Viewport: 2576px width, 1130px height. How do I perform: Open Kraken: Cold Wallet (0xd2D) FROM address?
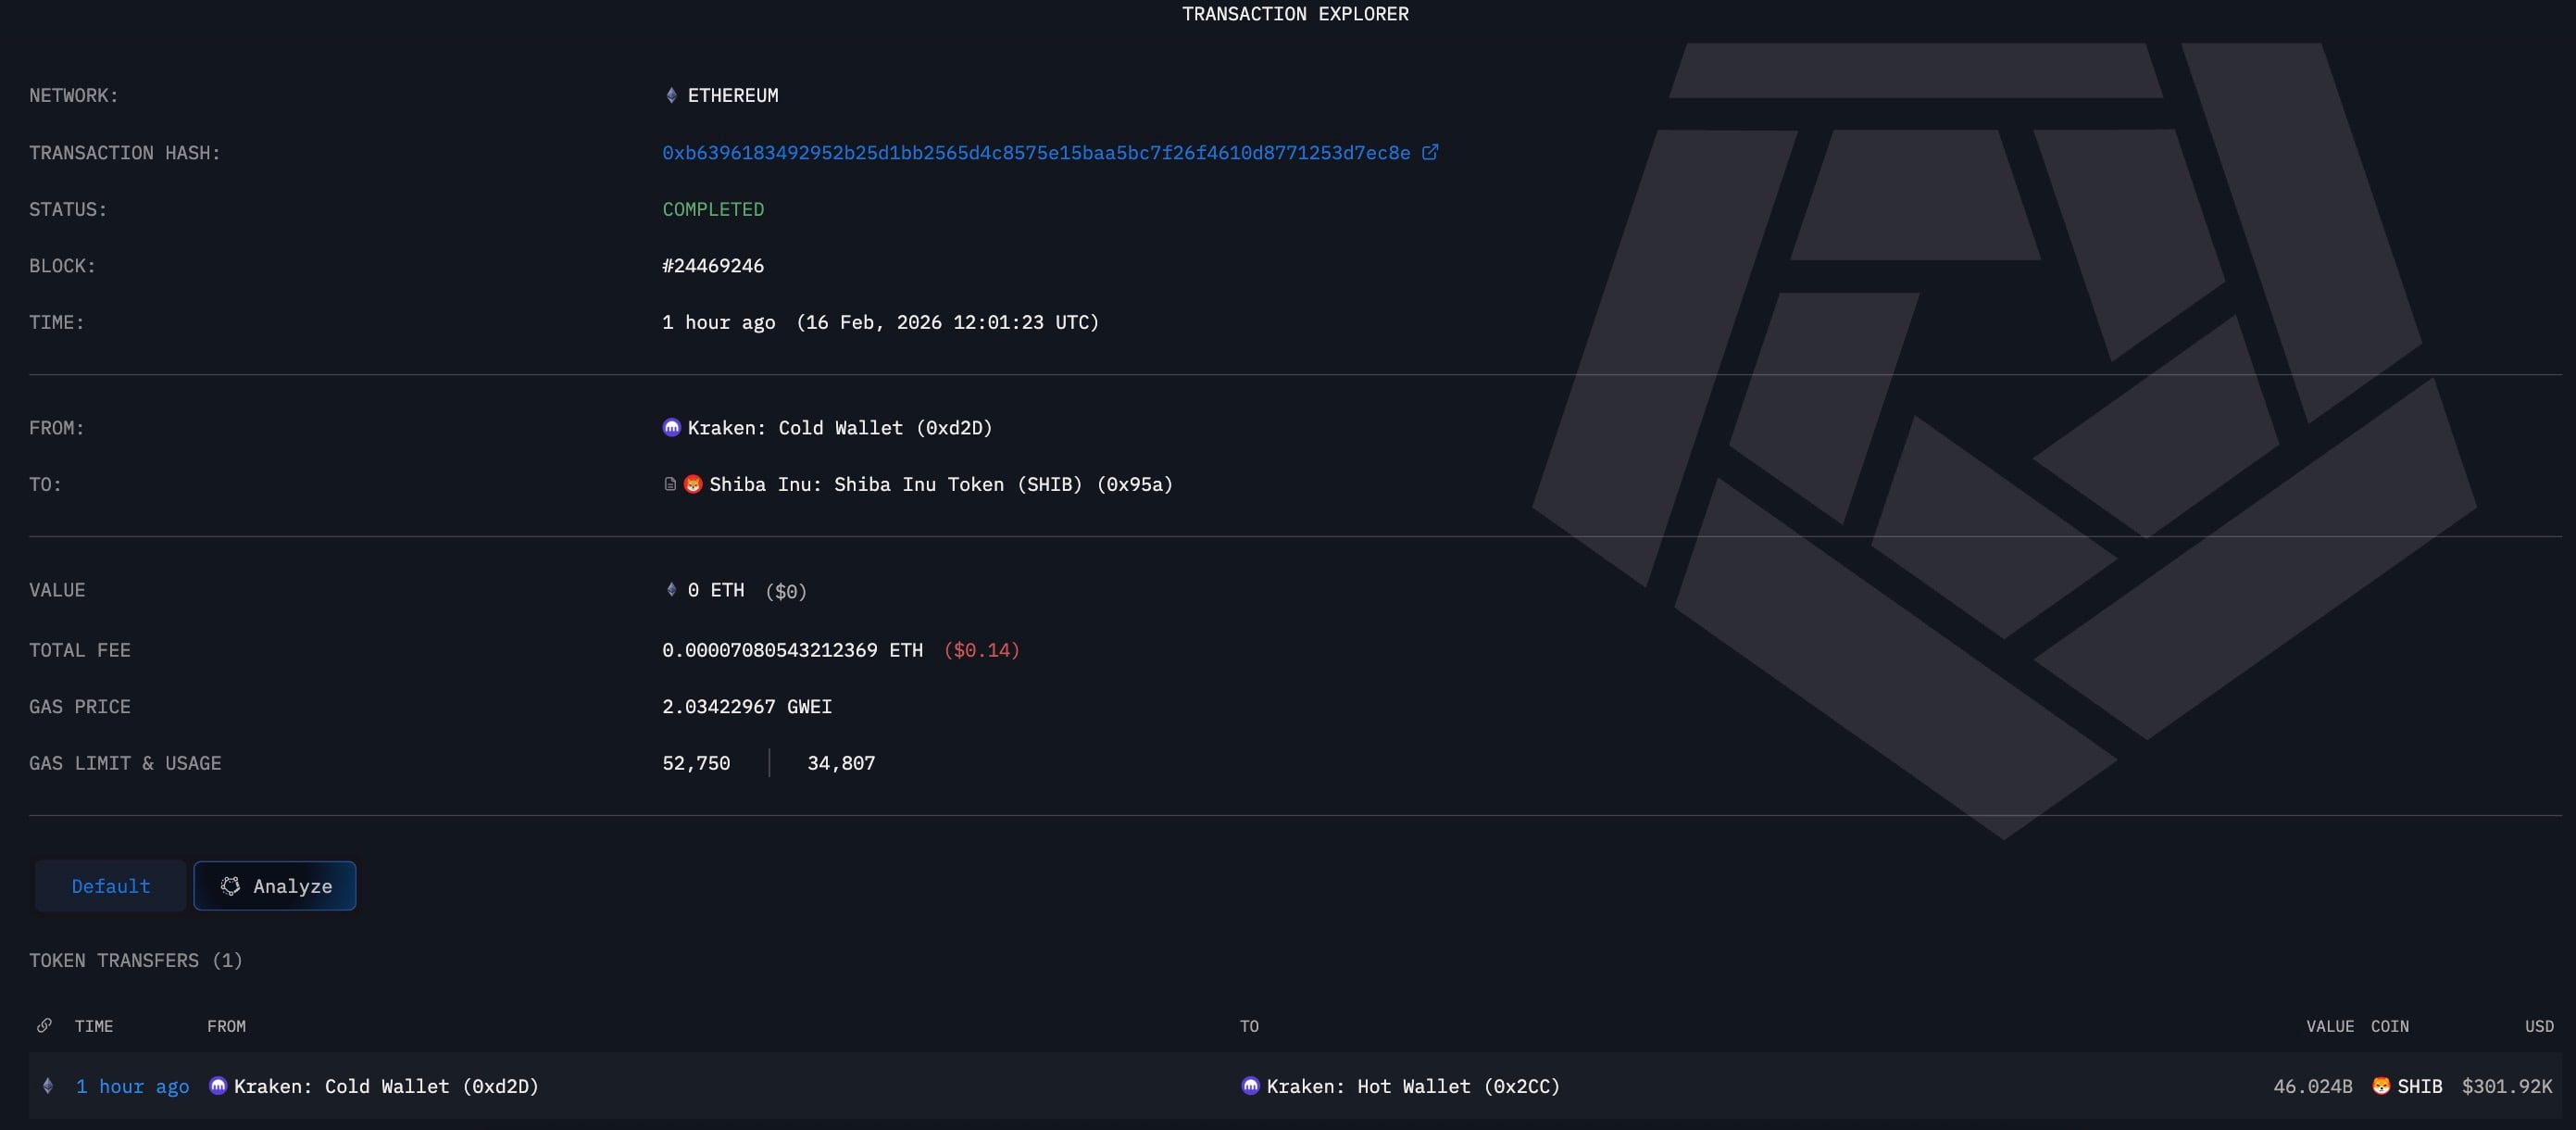(839, 428)
